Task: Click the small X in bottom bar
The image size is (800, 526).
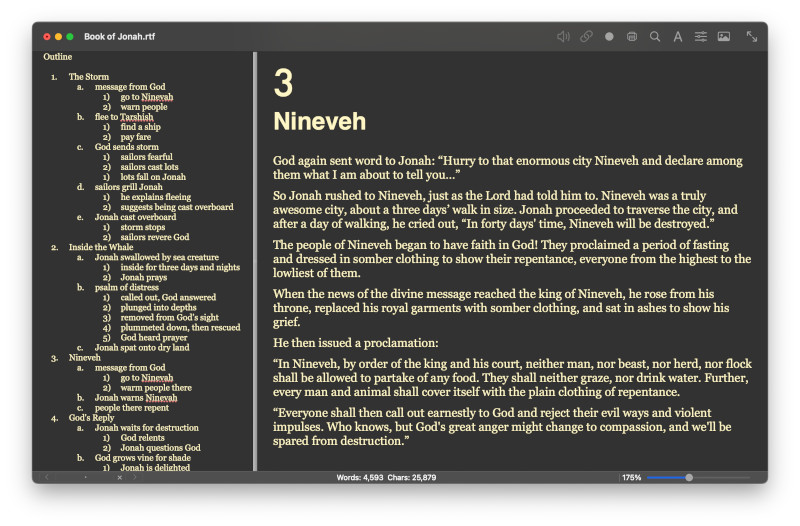Action: click(x=119, y=478)
